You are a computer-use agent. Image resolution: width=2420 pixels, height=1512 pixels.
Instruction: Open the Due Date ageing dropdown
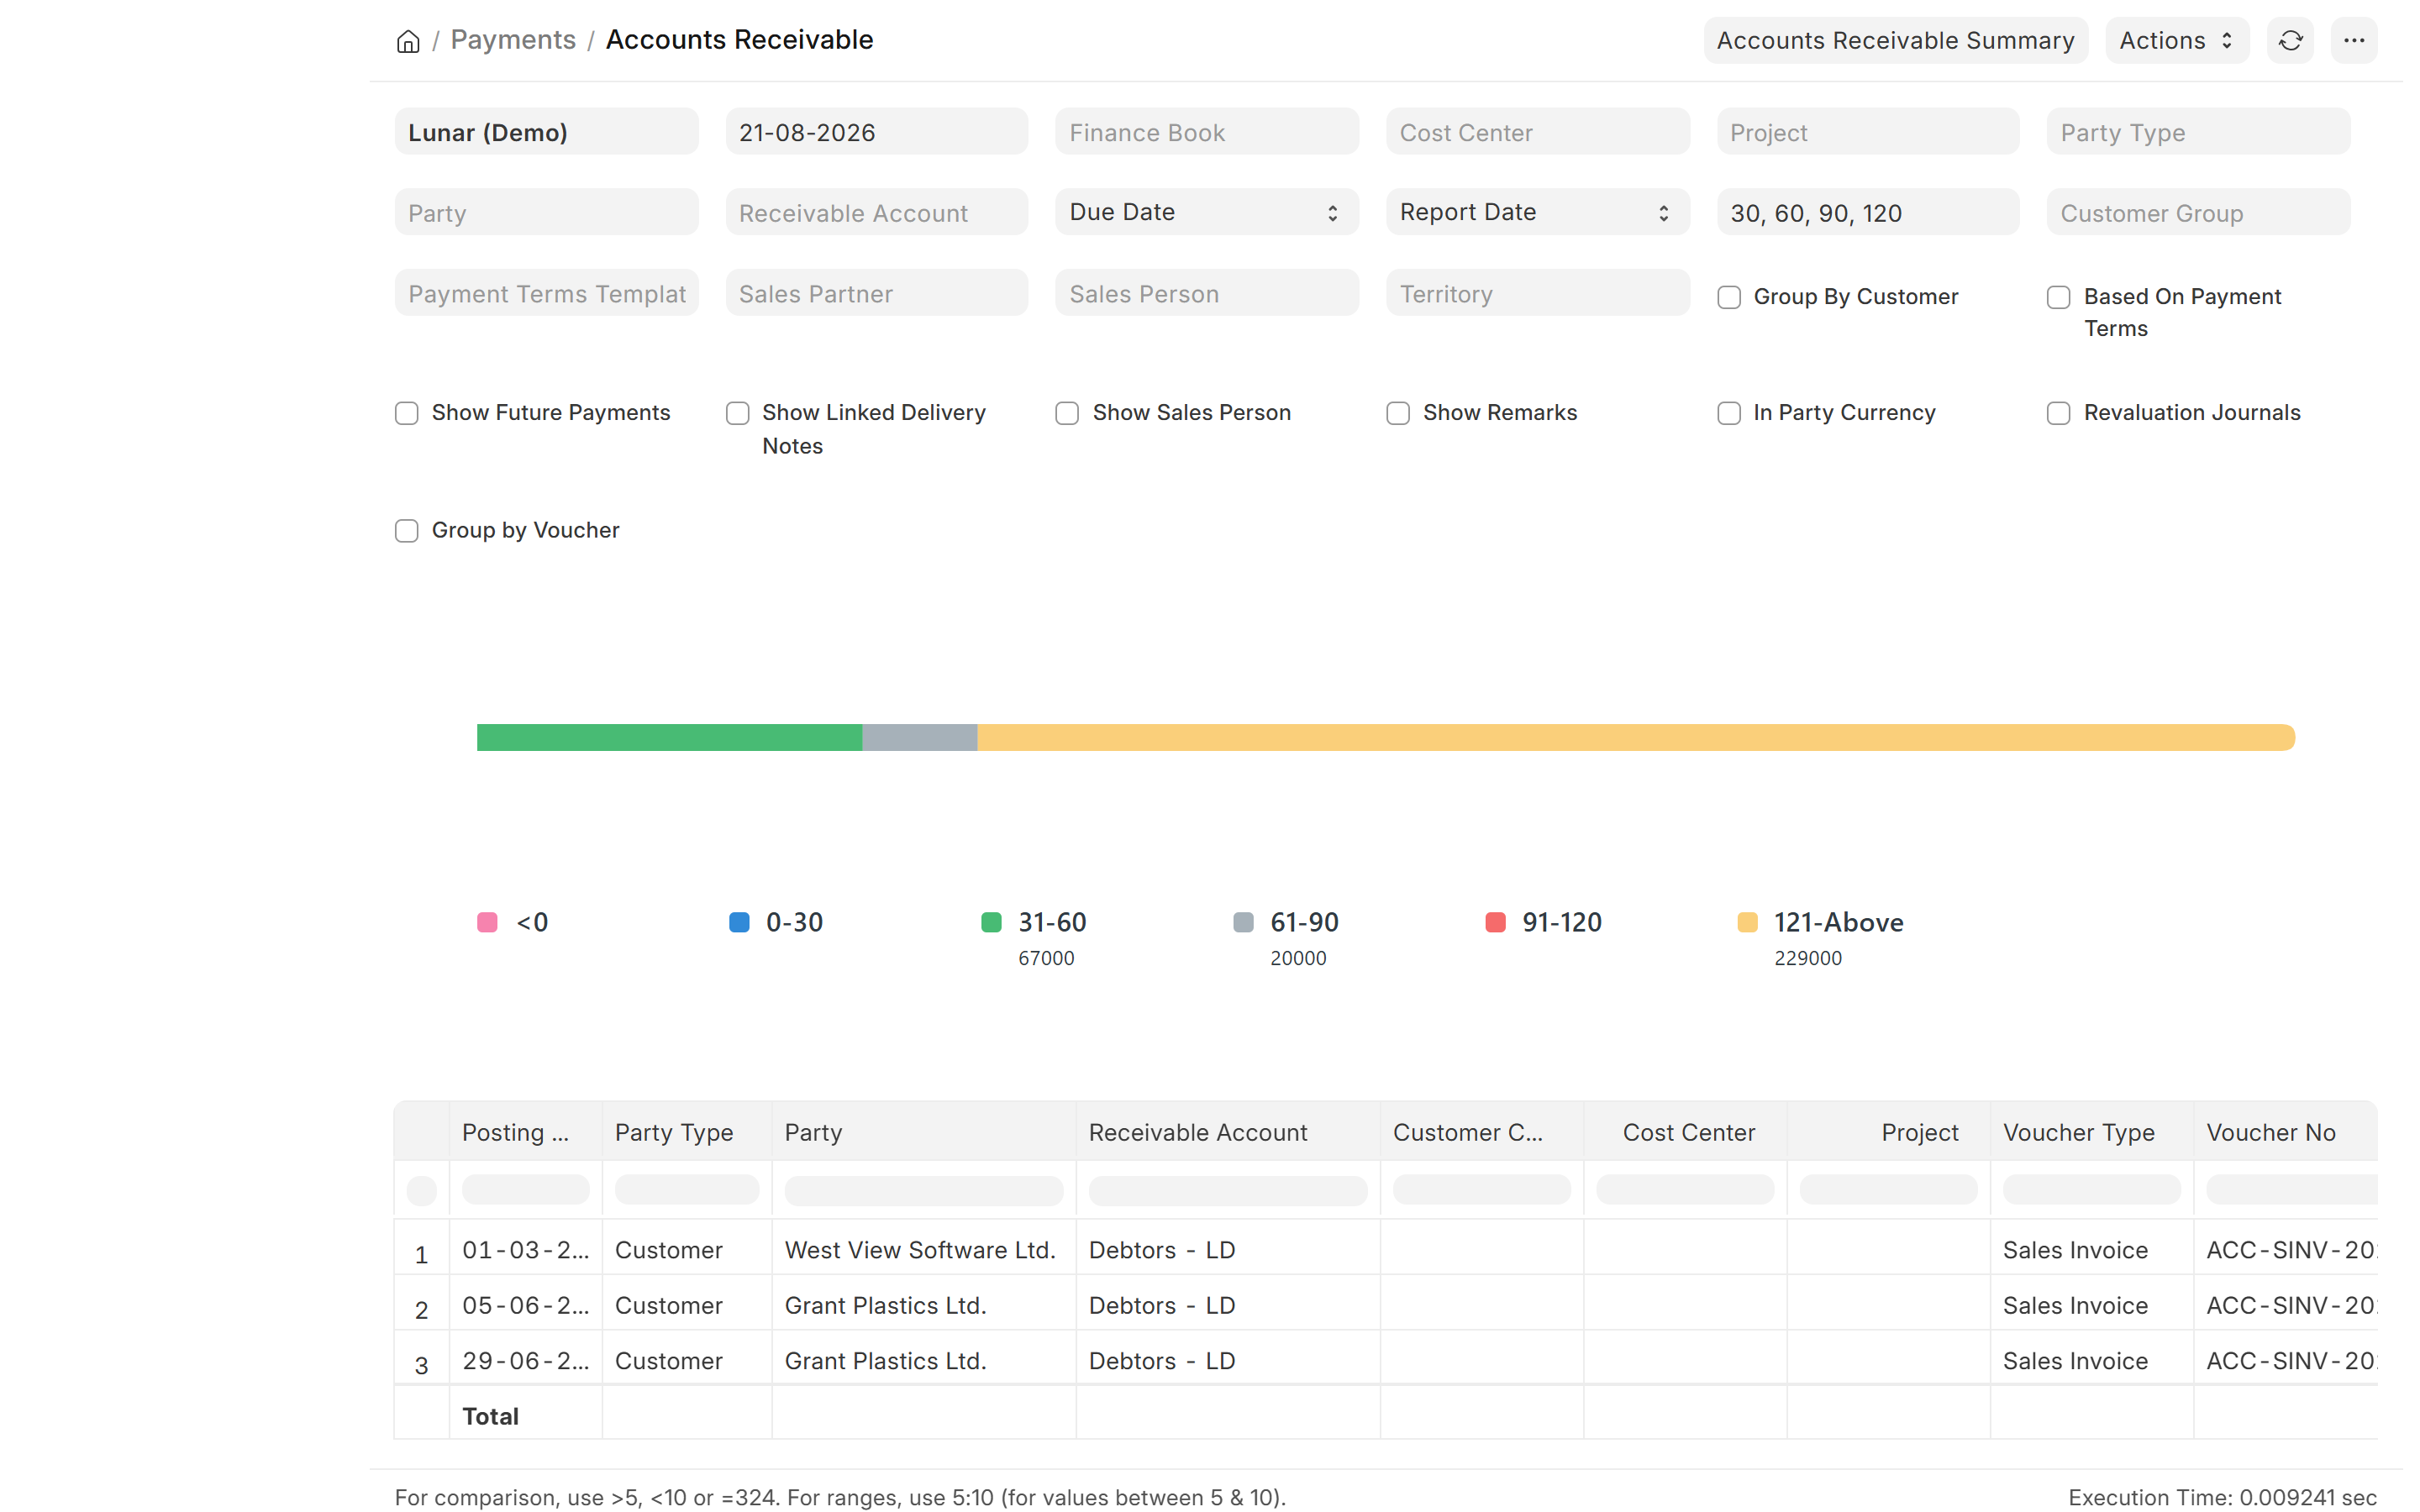[1206, 212]
